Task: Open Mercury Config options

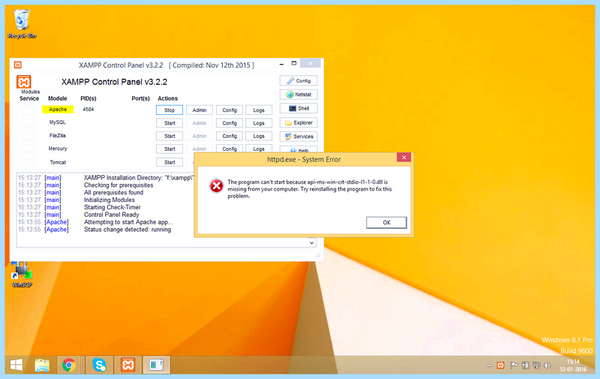Action: coord(229,149)
